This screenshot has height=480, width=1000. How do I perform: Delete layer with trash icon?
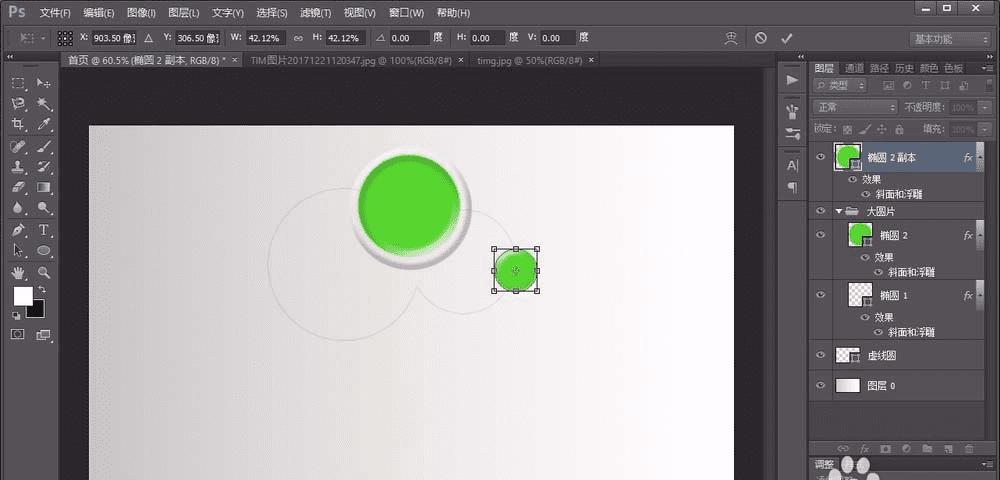[x=969, y=449]
